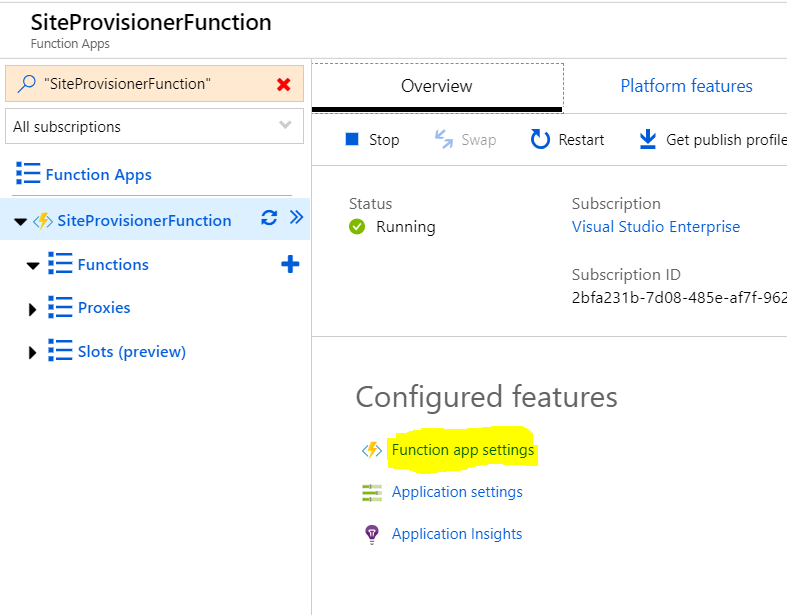Expand panel with double chevron icon
Viewport: 787px width, 615px height.
coord(297,217)
